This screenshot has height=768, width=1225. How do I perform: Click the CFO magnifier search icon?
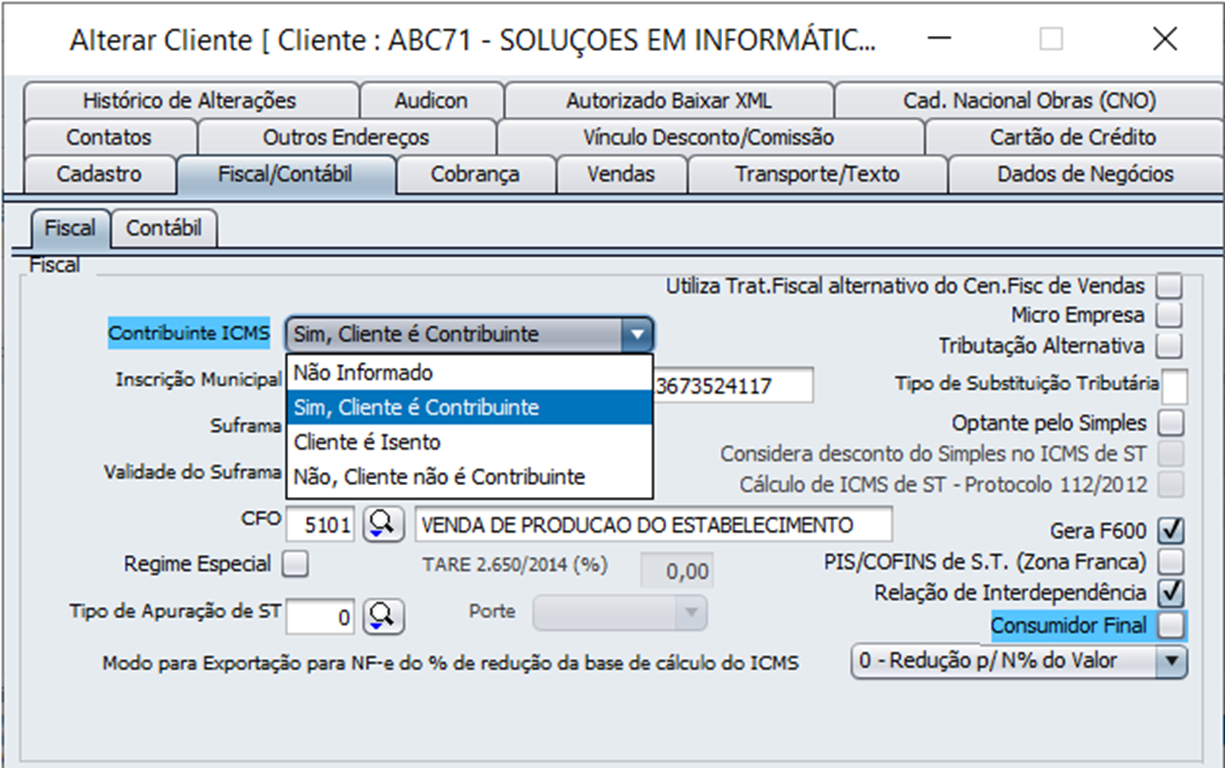coord(382,525)
